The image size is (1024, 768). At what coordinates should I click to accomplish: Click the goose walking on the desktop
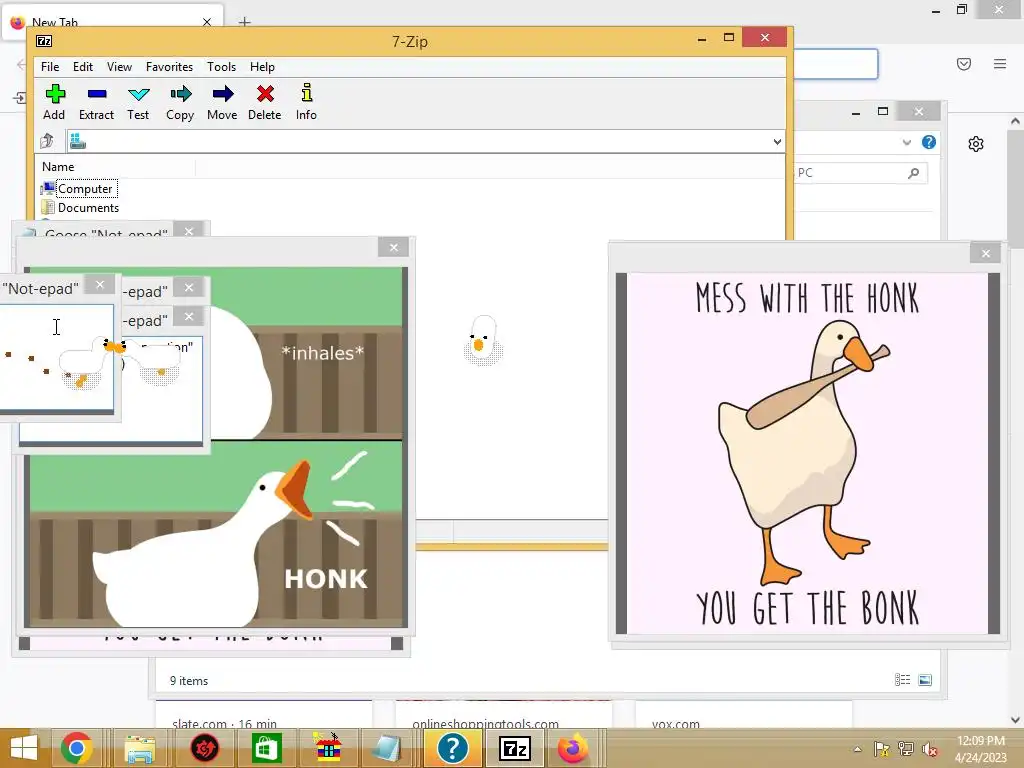[x=483, y=340]
